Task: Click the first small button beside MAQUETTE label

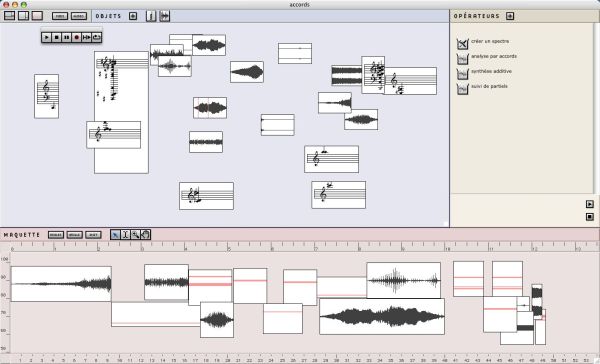Action: [56, 235]
